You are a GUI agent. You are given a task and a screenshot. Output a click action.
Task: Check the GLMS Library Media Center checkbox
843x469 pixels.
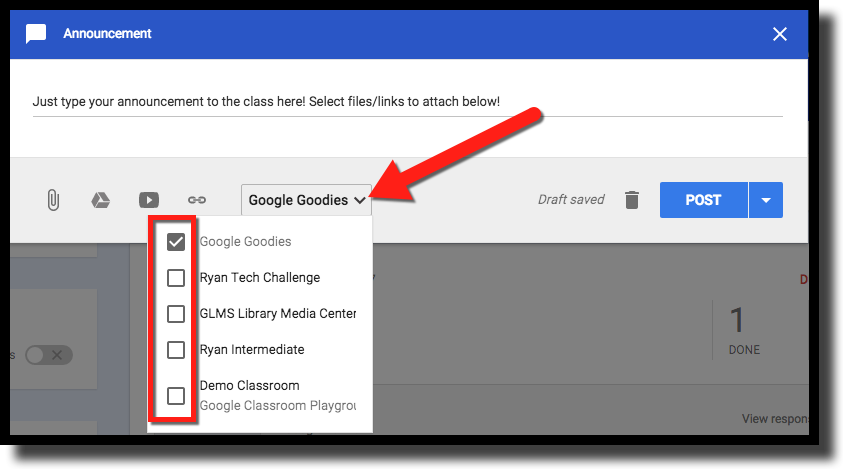(x=176, y=314)
